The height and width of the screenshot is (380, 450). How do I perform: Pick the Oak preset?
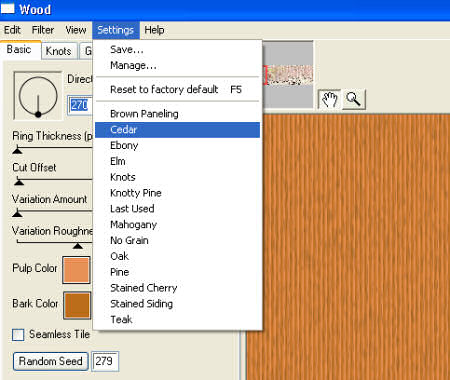177,256
